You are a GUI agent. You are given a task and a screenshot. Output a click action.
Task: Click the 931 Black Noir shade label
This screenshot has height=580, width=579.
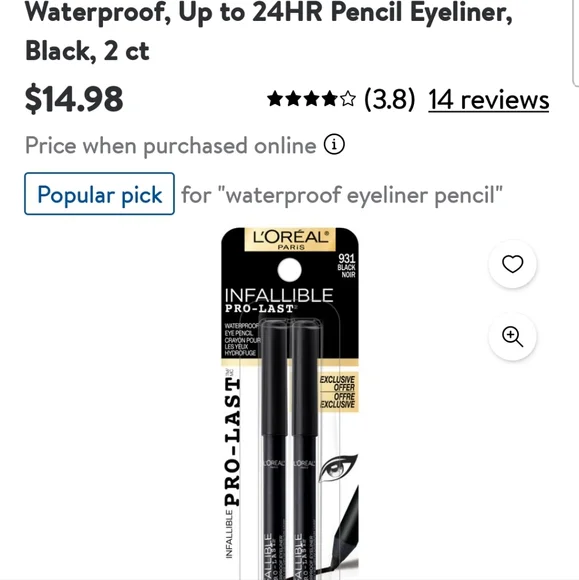click(347, 266)
